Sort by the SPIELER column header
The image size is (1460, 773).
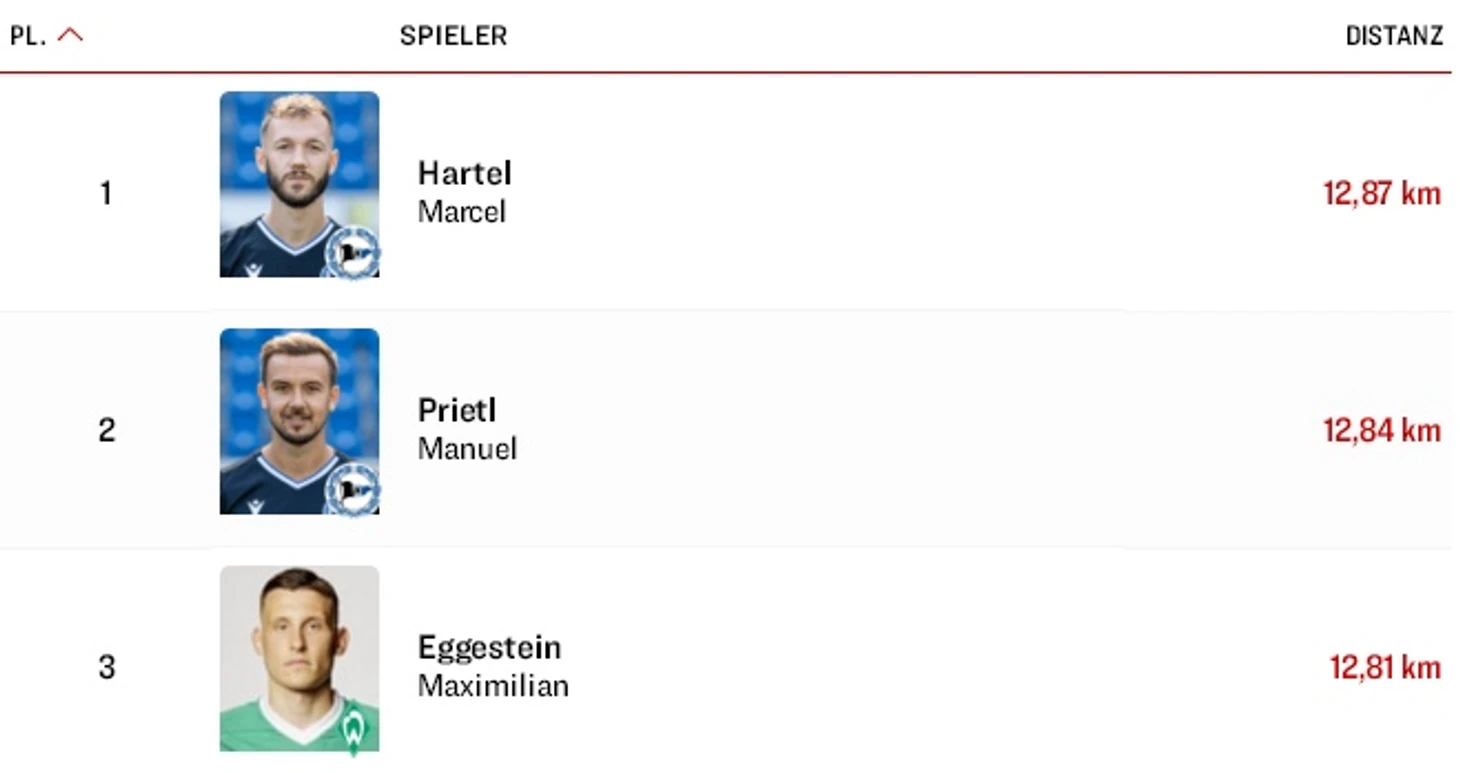(453, 36)
